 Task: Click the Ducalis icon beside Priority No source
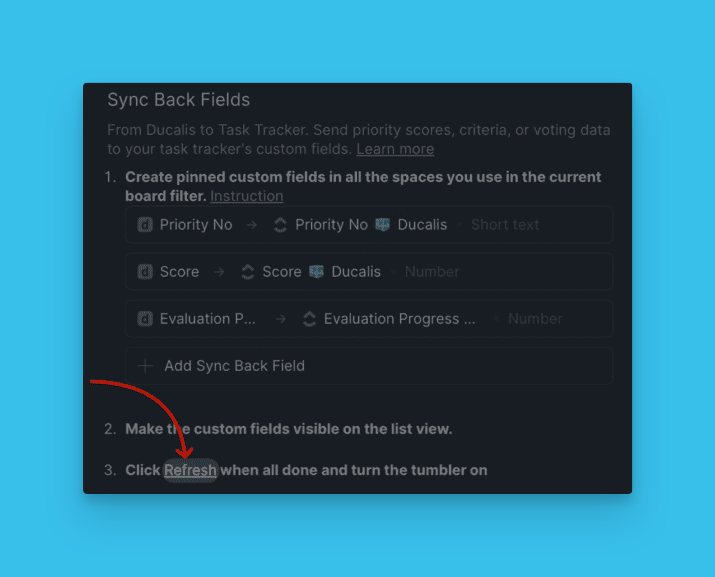tap(145, 225)
